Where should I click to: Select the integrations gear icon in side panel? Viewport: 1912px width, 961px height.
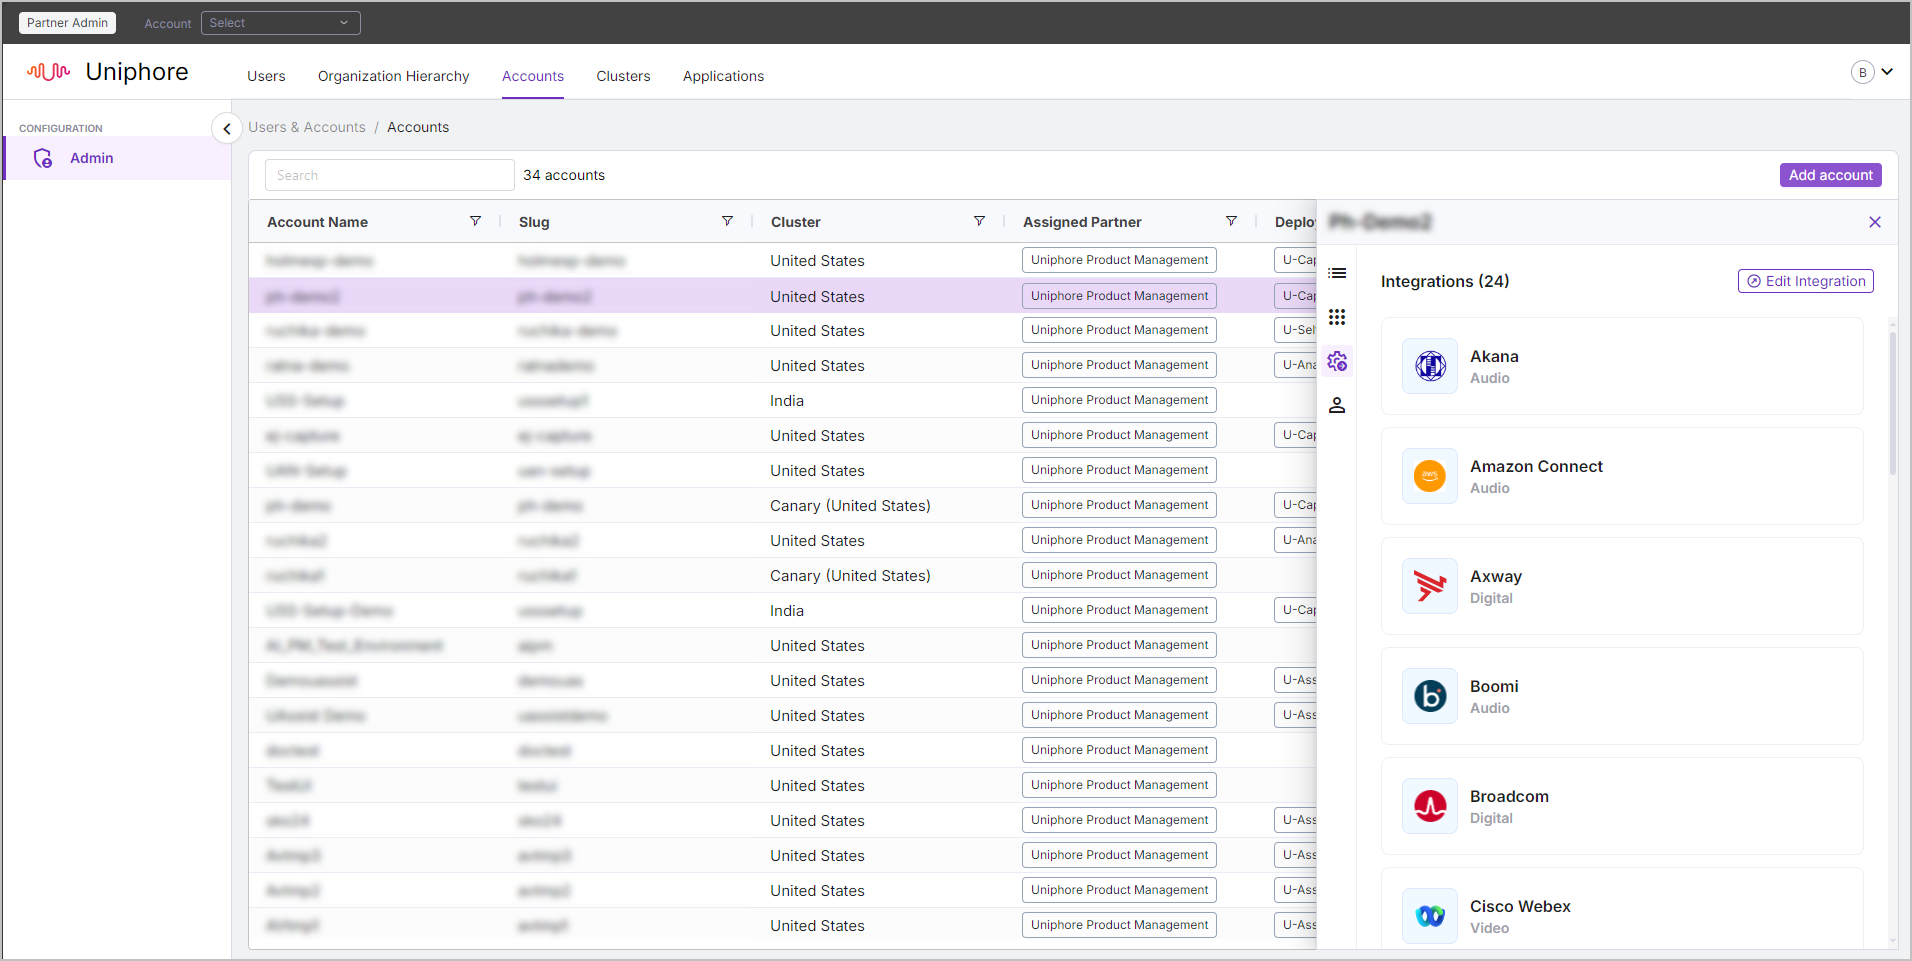(x=1337, y=361)
